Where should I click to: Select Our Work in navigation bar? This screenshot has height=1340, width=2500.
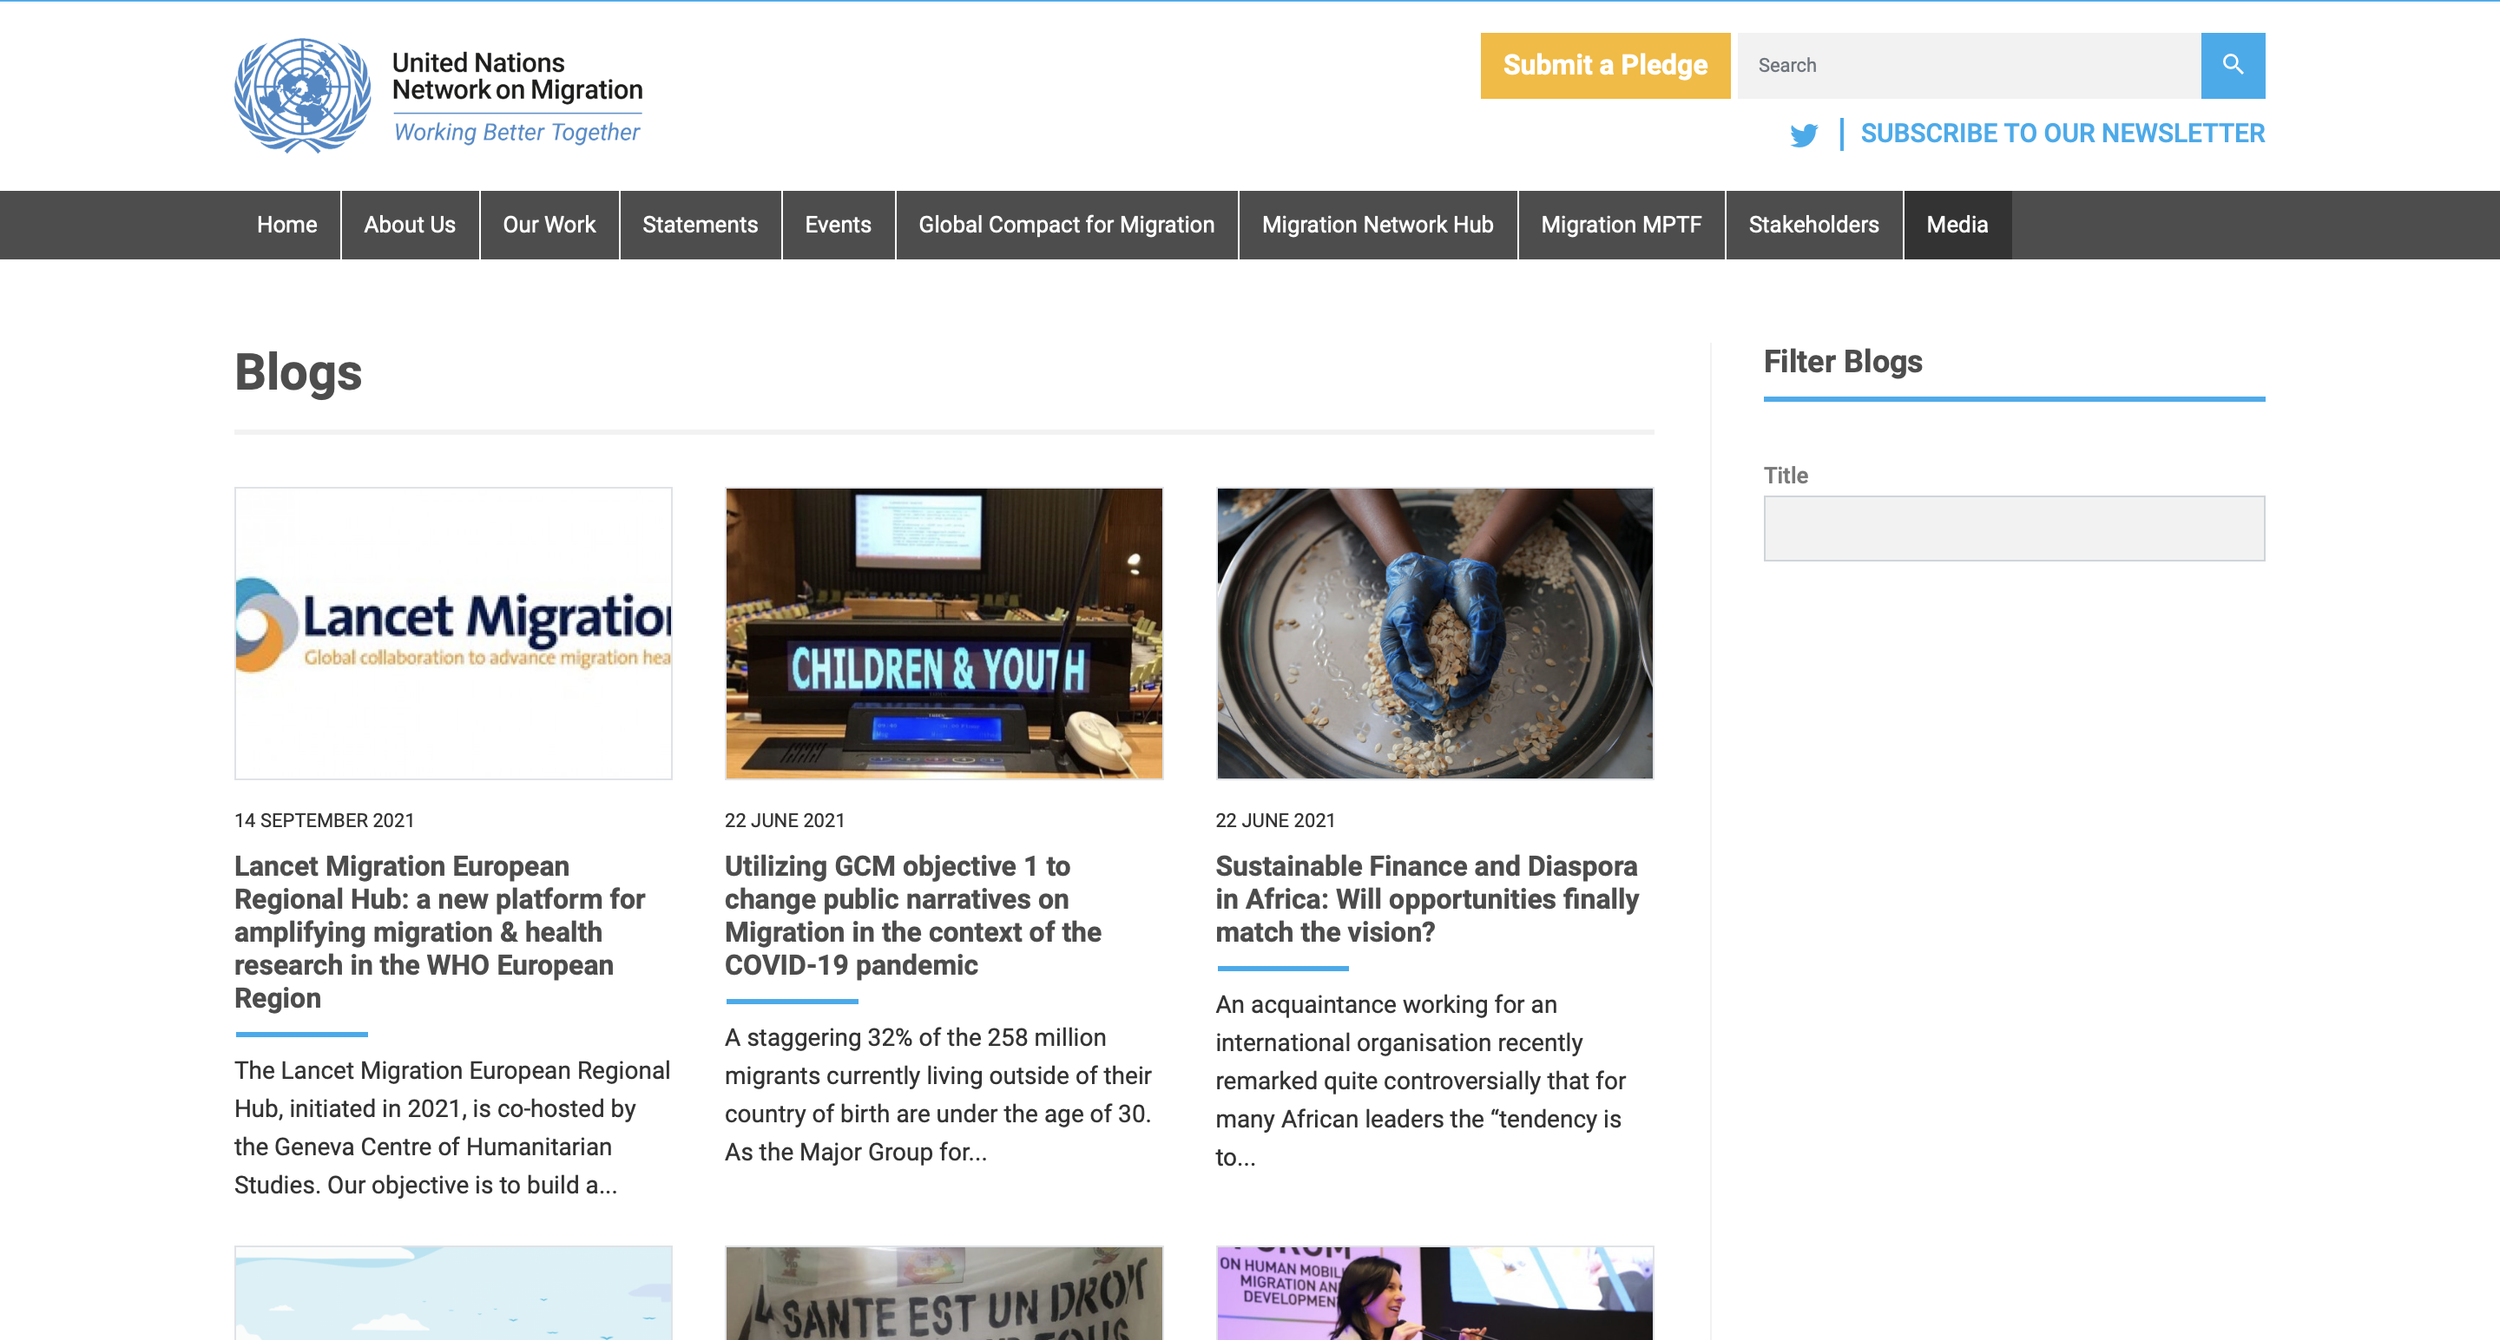click(x=549, y=225)
